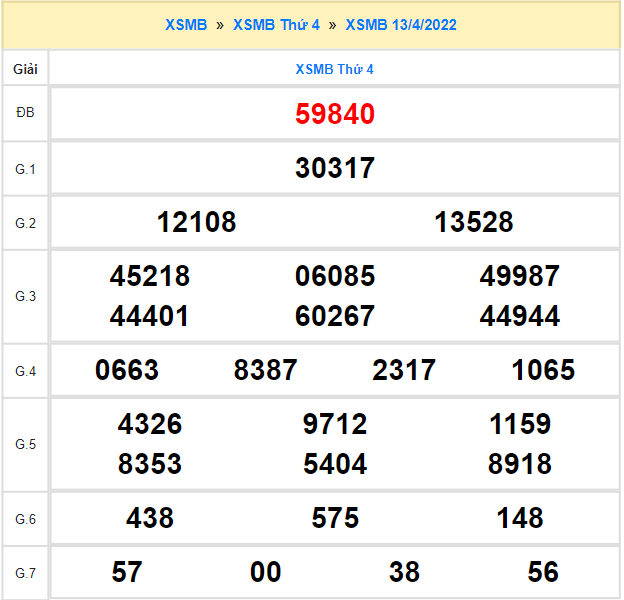This screenshot has height=600, width=624.
Task: Open the XSMB 13/4/2022 breadcrumb link
Action: 400,24
